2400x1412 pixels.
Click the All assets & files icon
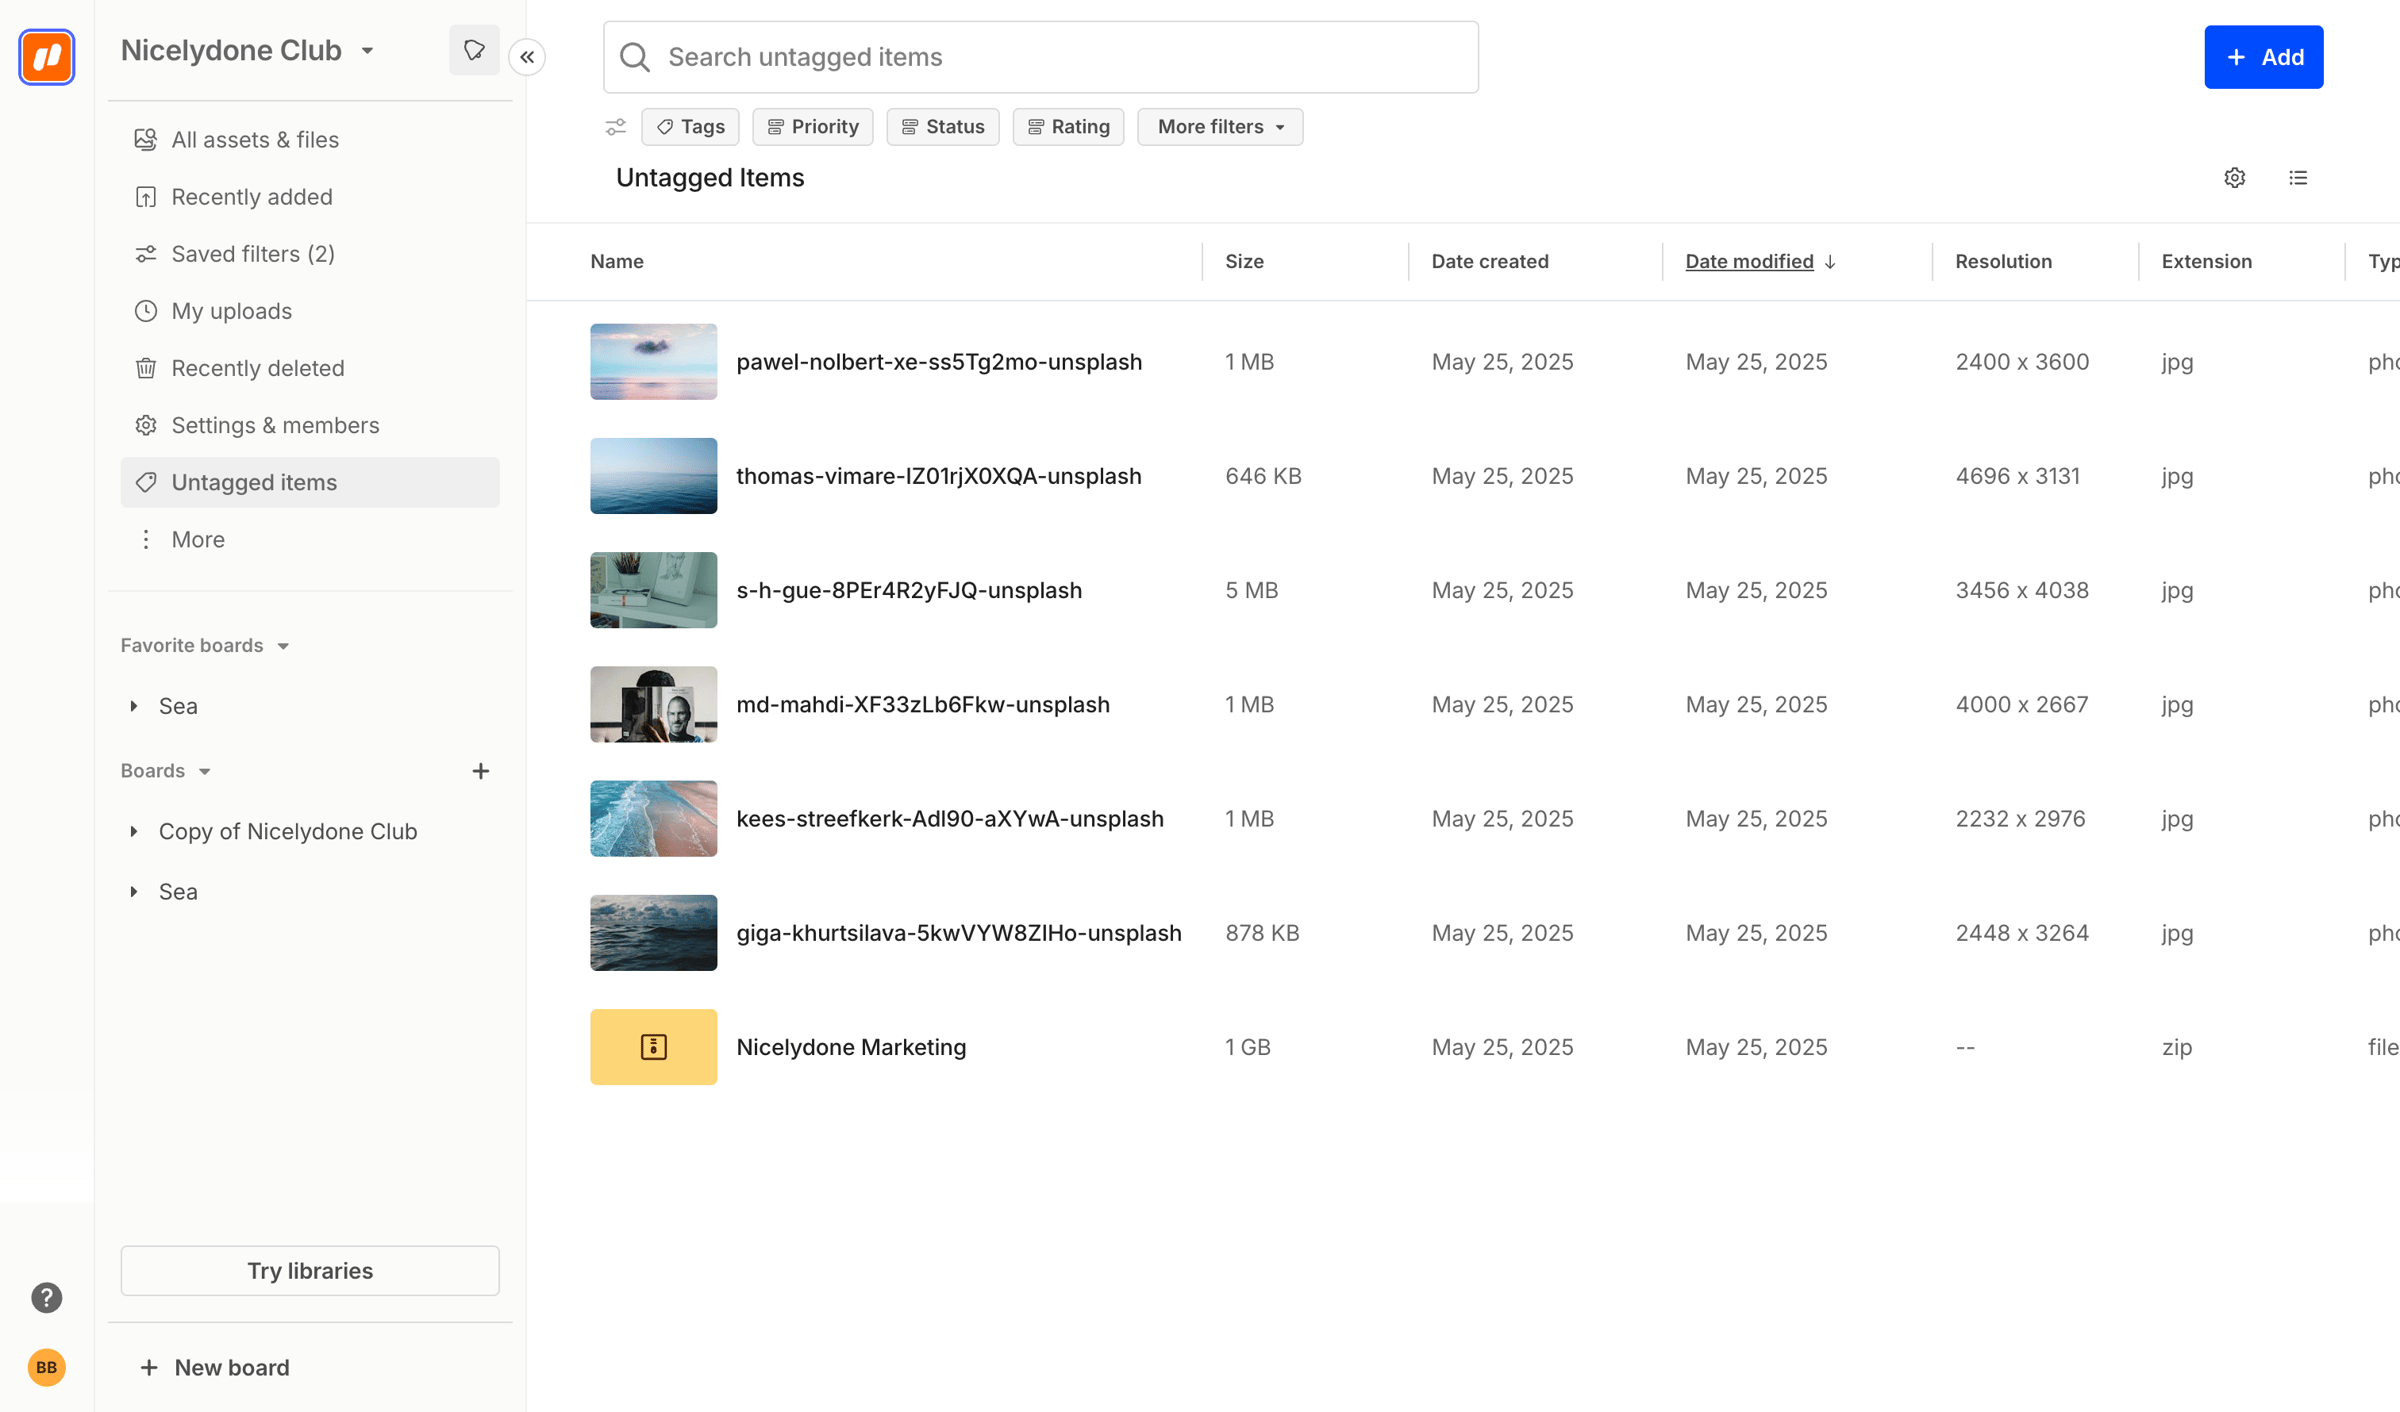click(146, 139)
